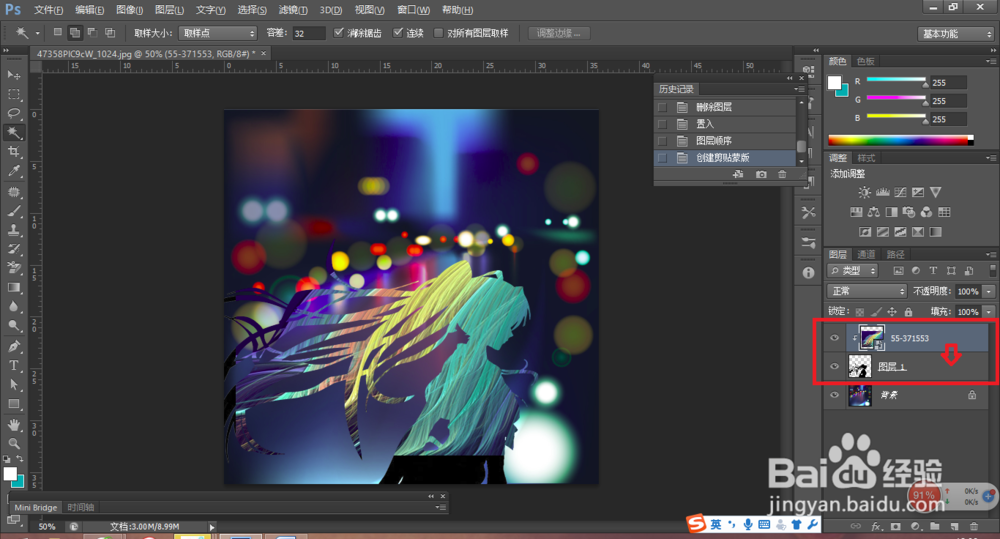The height and width of the screenshot is (539, 1000).
Task: Select the Crop tool
Action: pyautogui.click(x=13, y=152)
